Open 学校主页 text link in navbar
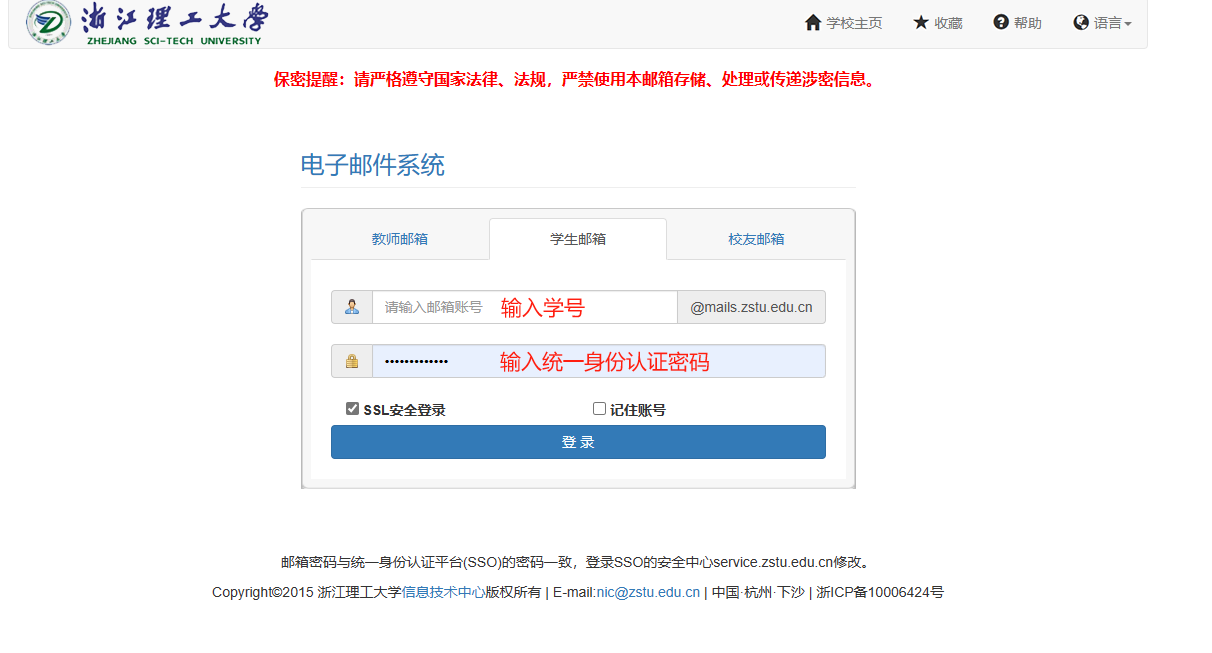This screenshot has width=1212, height=653. point(855,23)
